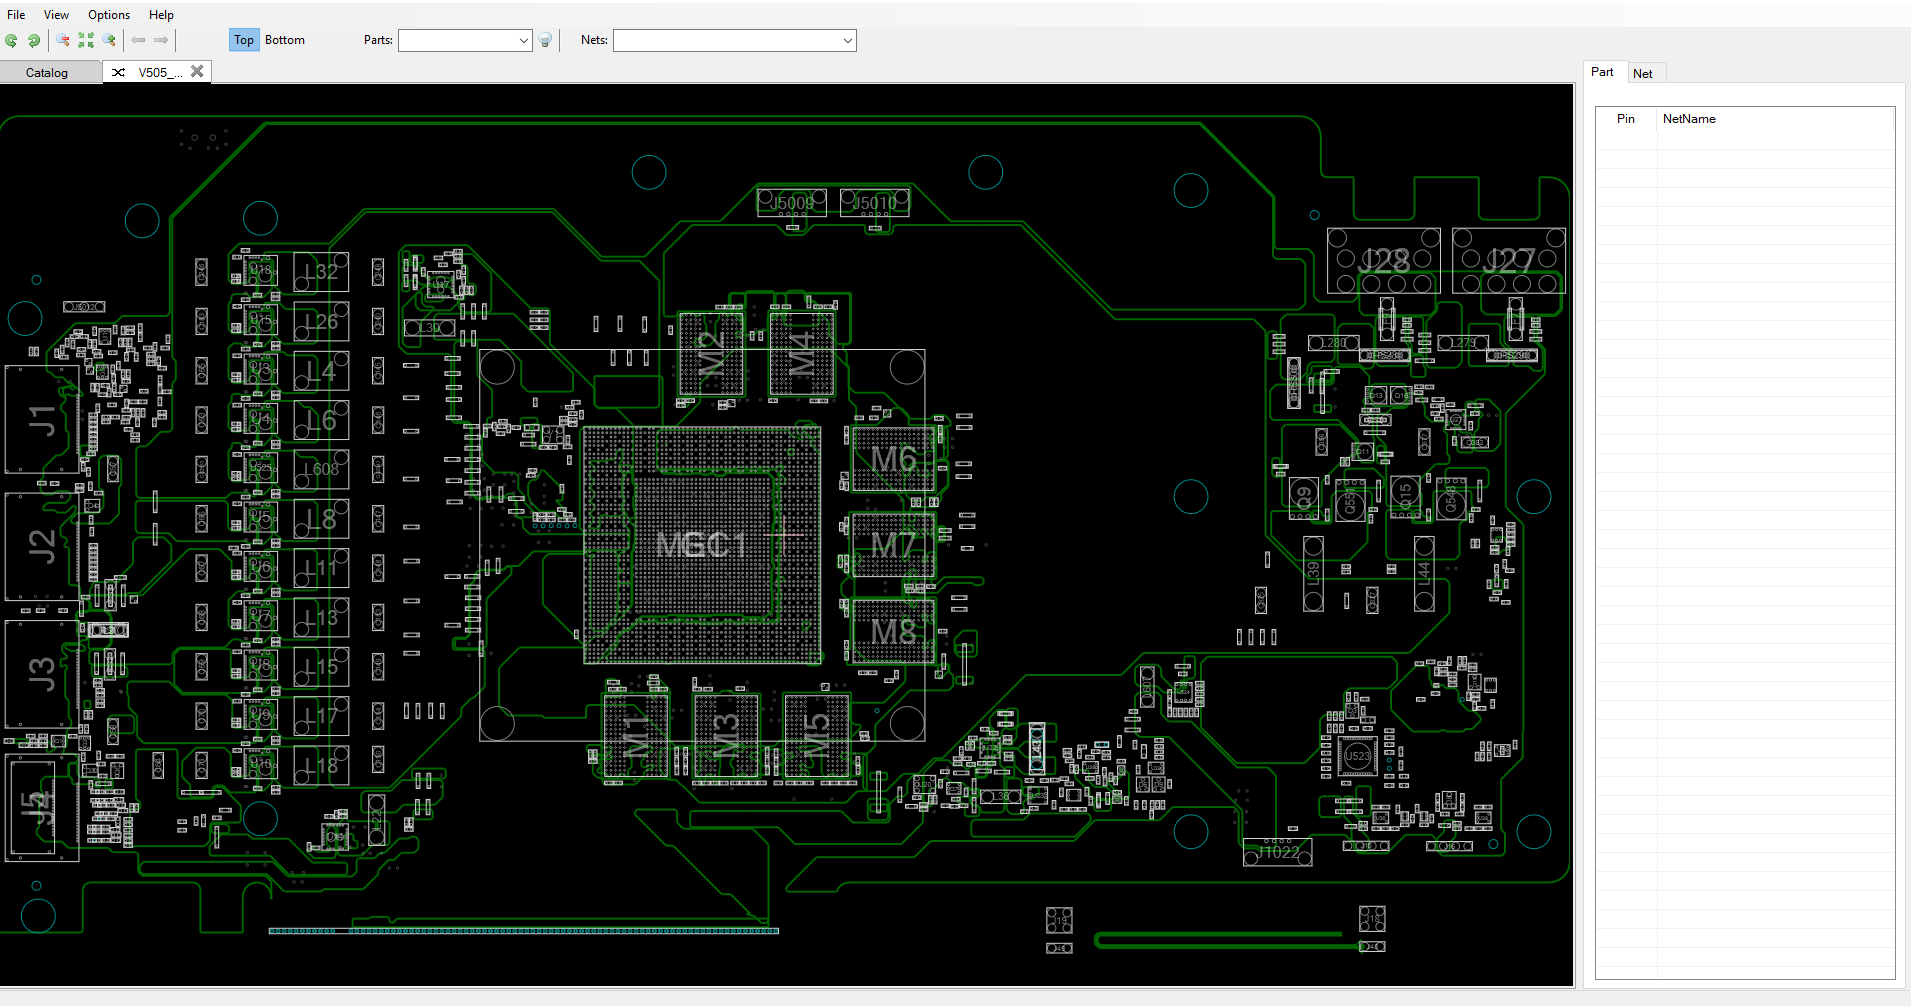Open the File menu
This screenshot has width=1911, height=1006.
tap(16, 15)
